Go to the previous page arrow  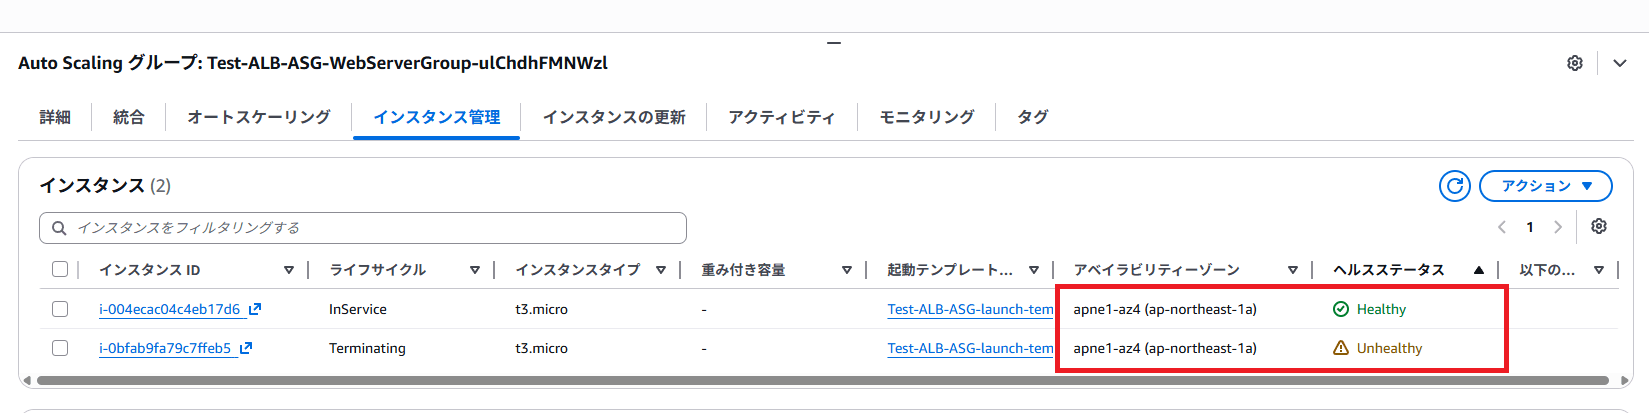point(1502,227)
